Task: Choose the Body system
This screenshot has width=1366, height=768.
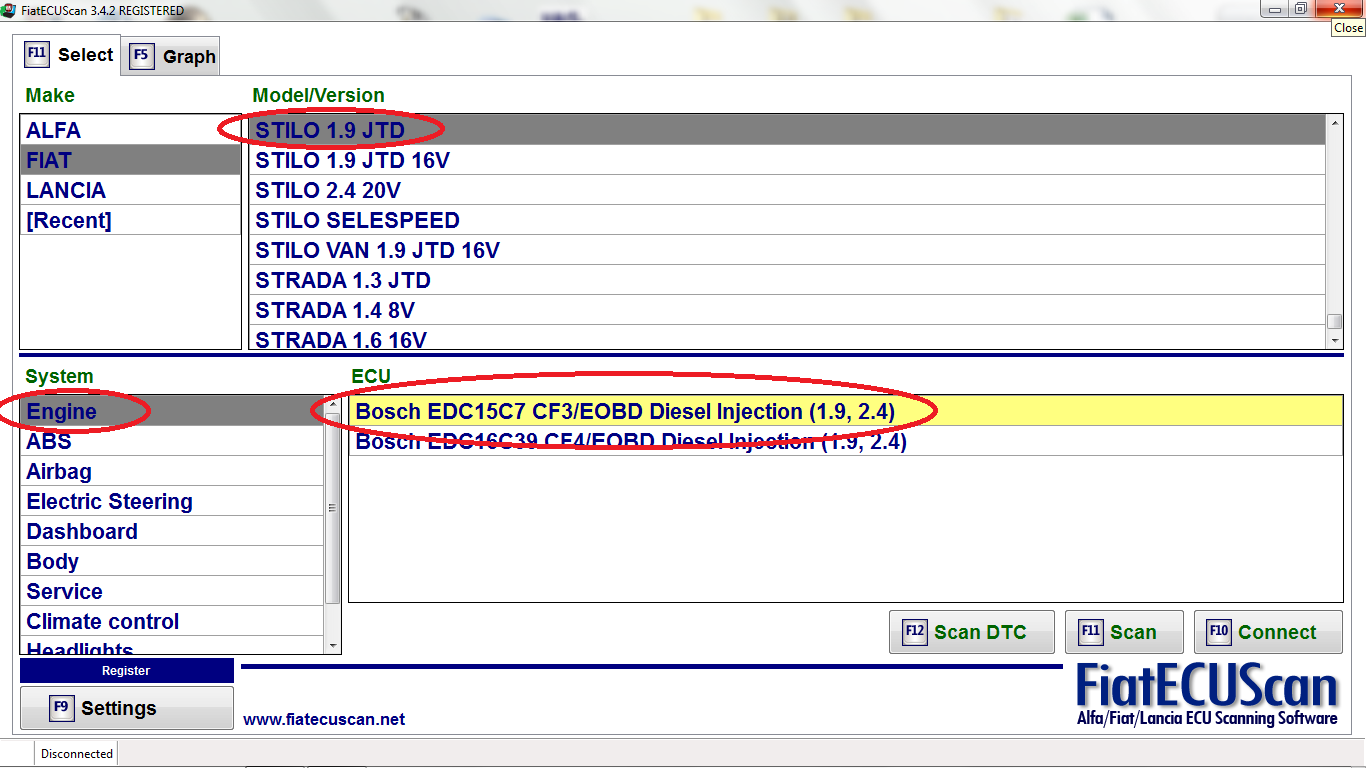Action: 172,561
